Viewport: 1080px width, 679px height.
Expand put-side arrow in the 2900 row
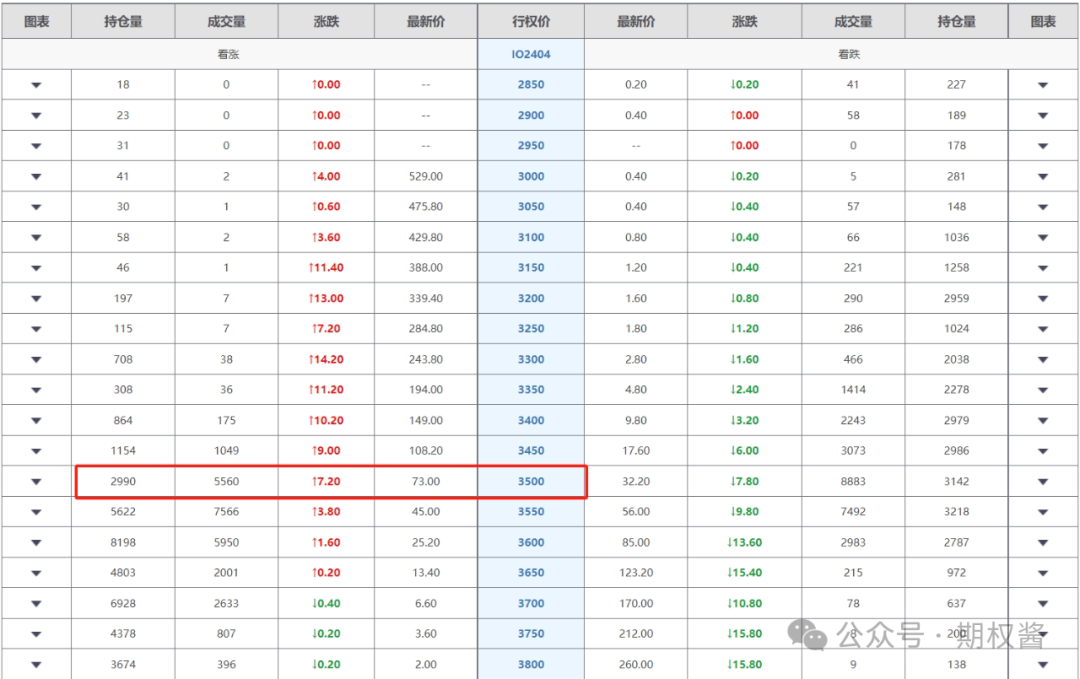[x=1043, y=116]
